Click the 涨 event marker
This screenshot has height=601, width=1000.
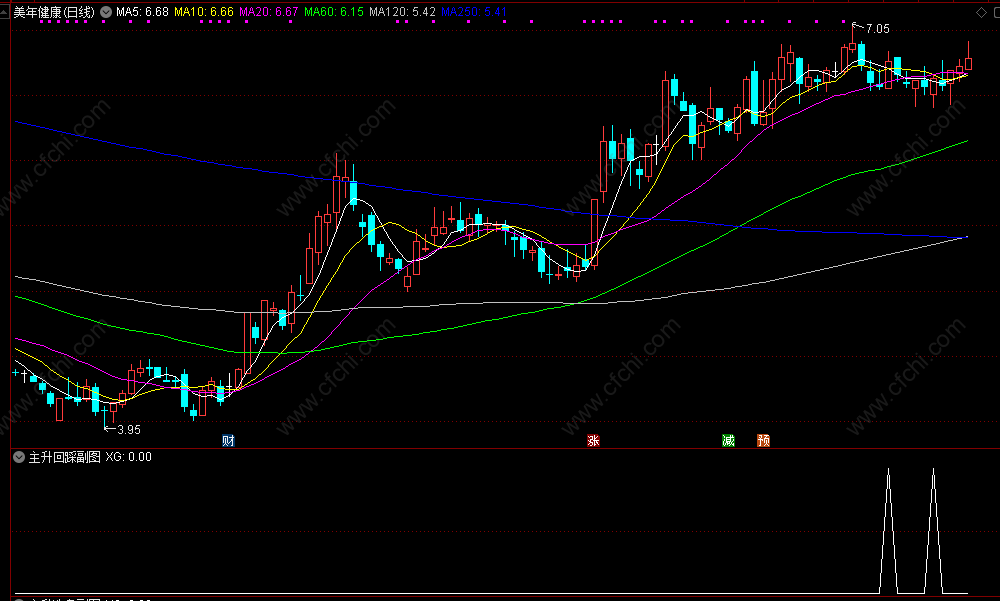(x=593, y=440)
